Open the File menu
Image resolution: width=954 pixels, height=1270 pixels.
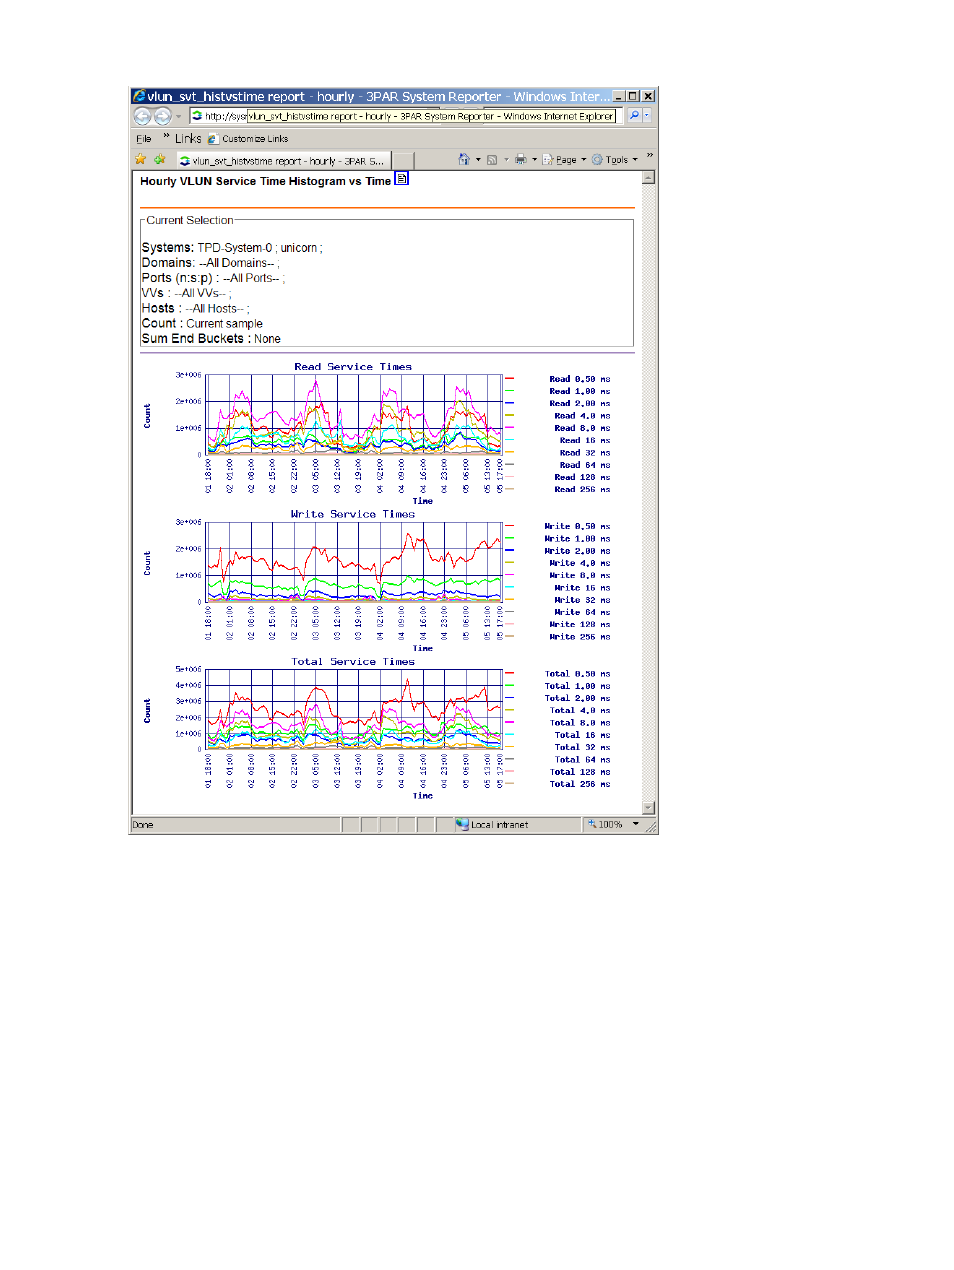[x=144, y=139]
